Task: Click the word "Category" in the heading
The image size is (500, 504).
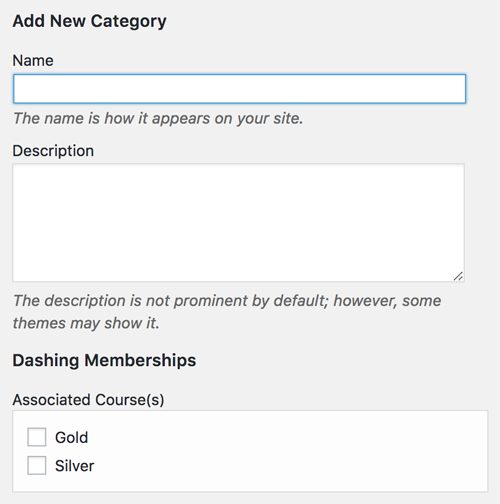Action: pyautogui.click(x=128, y=21)
